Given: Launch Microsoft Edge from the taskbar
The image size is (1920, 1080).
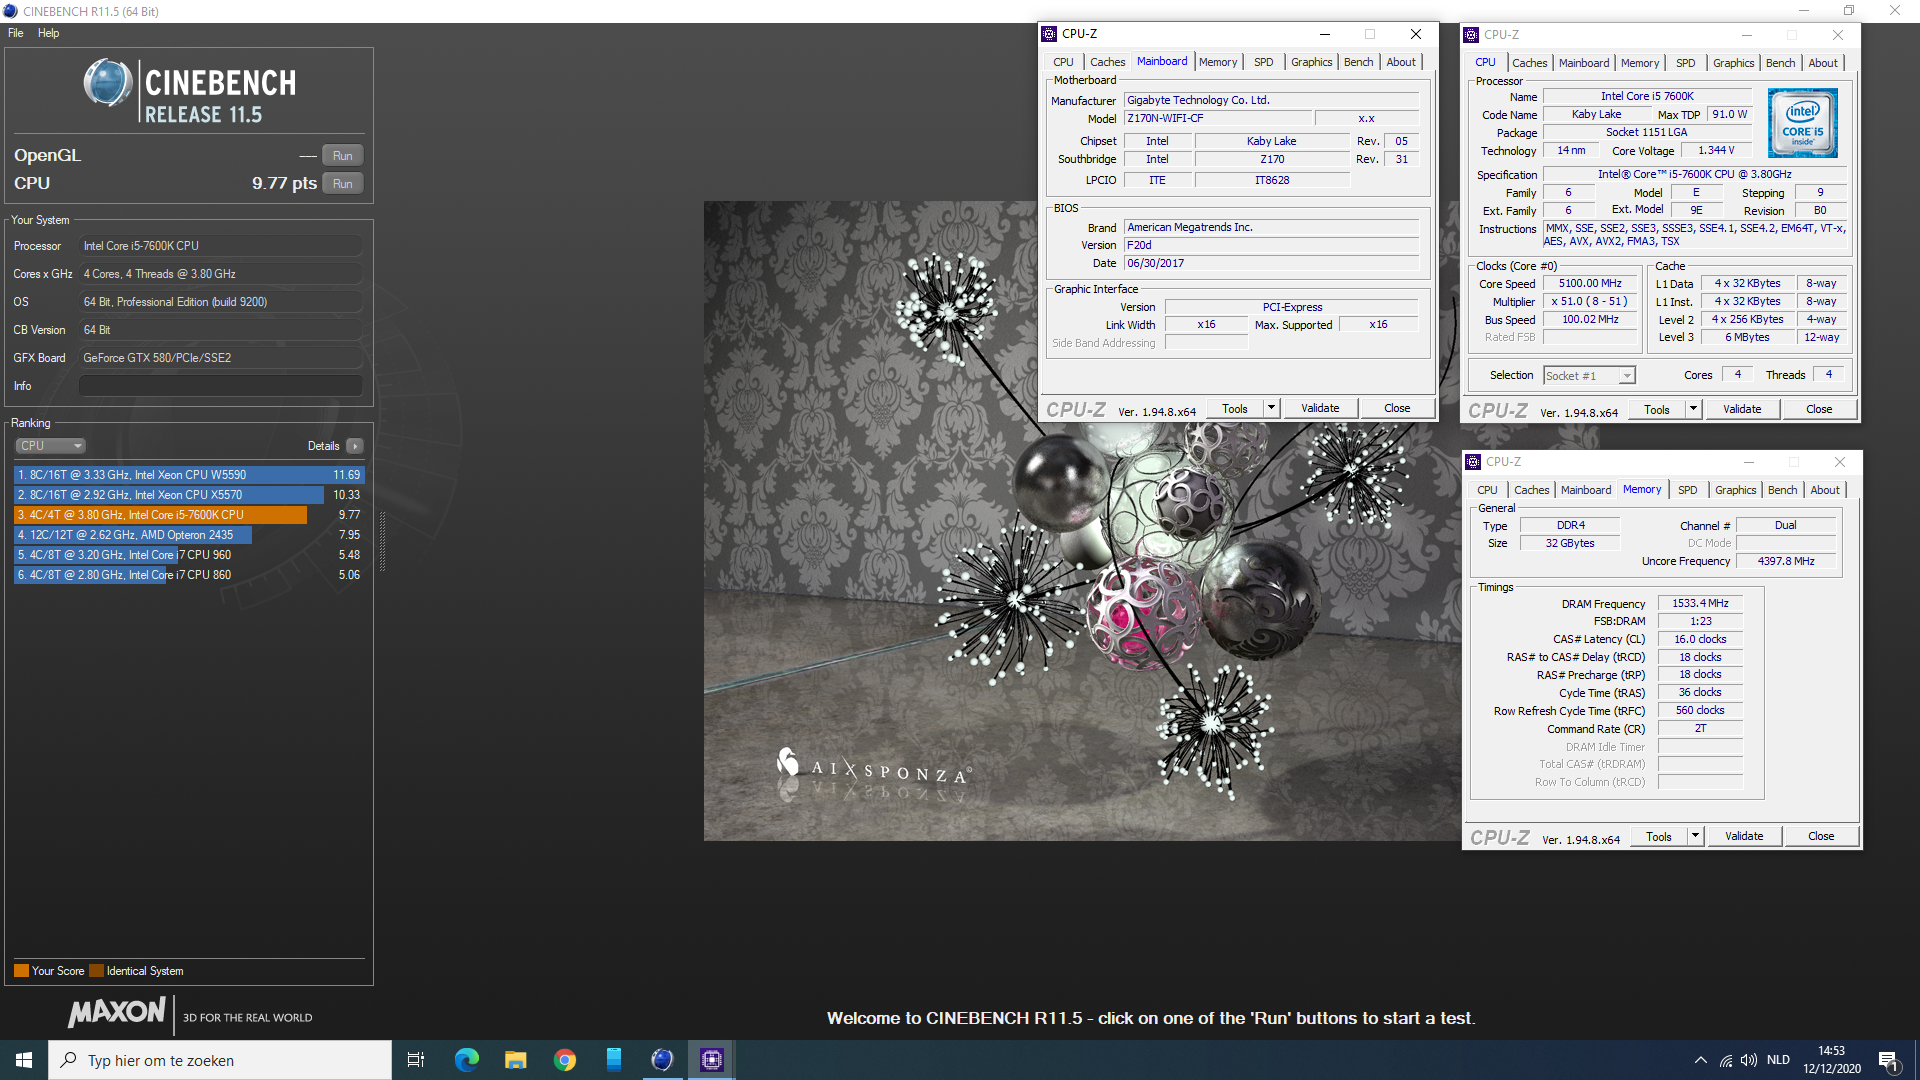Looking at the screenshot, I should point(467,1060).
